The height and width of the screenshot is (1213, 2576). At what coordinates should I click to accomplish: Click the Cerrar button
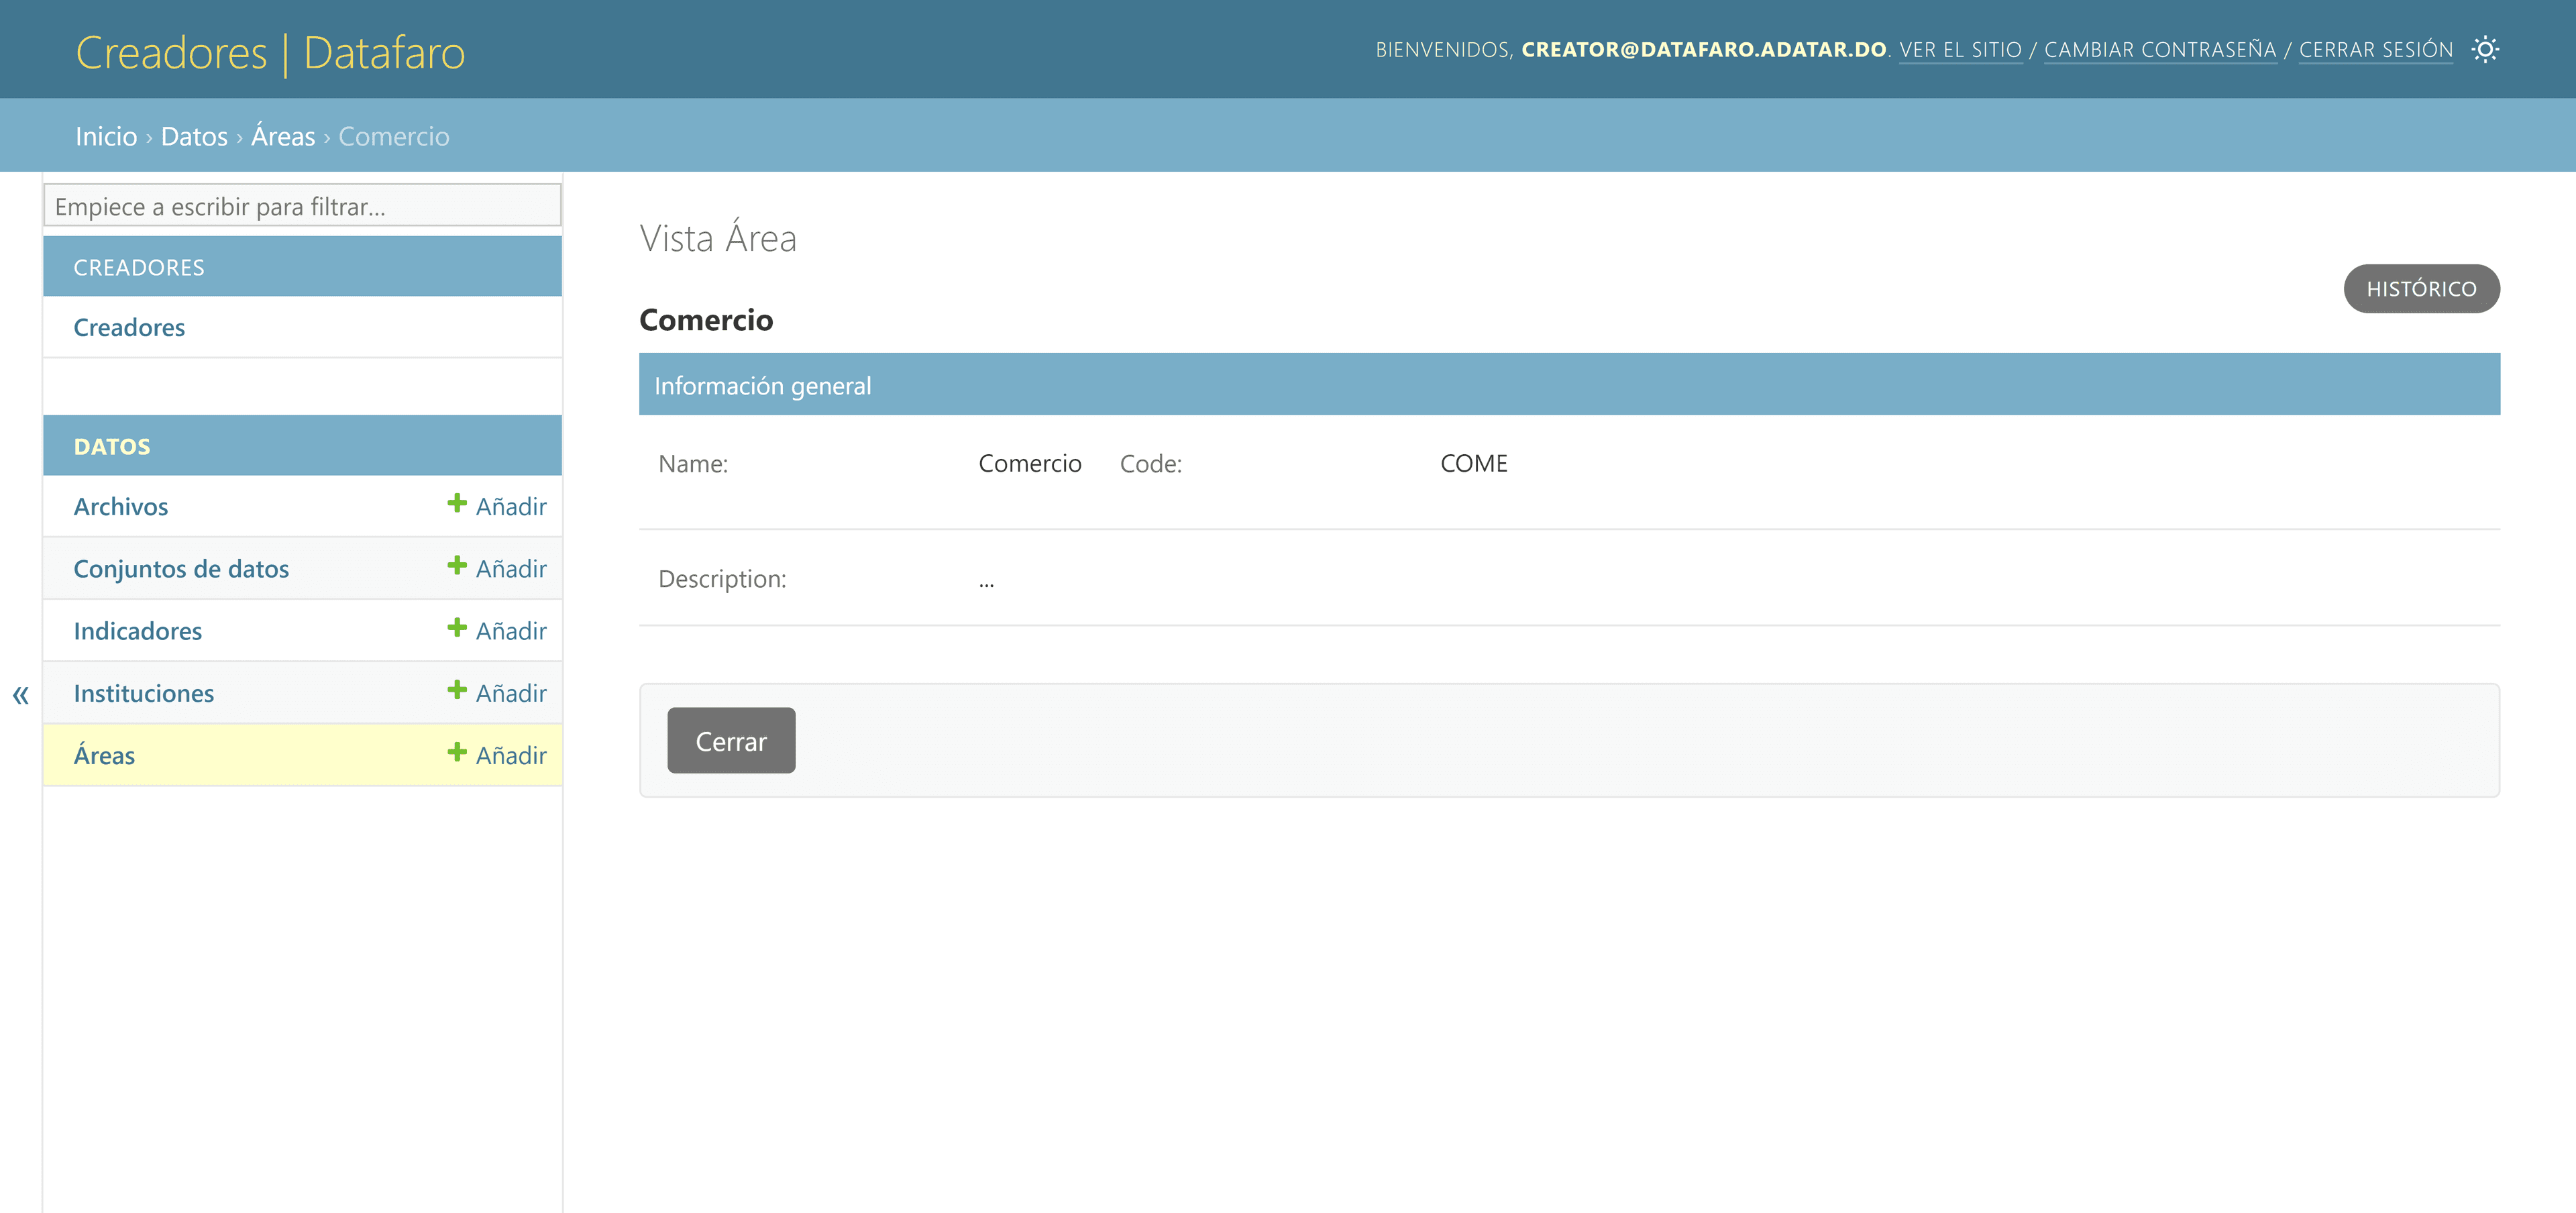pyautogui.click(x=731, y=741)
